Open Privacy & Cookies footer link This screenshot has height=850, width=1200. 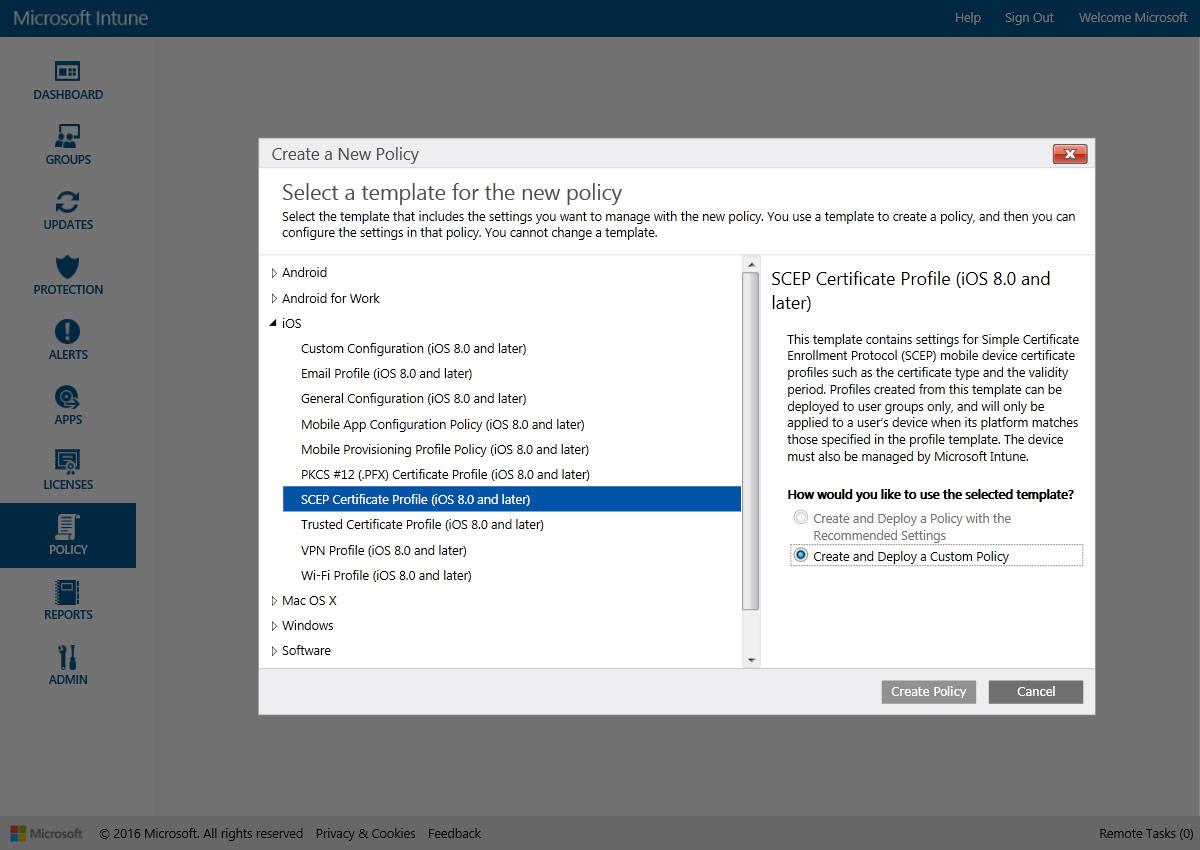click(x=365, y=833)
